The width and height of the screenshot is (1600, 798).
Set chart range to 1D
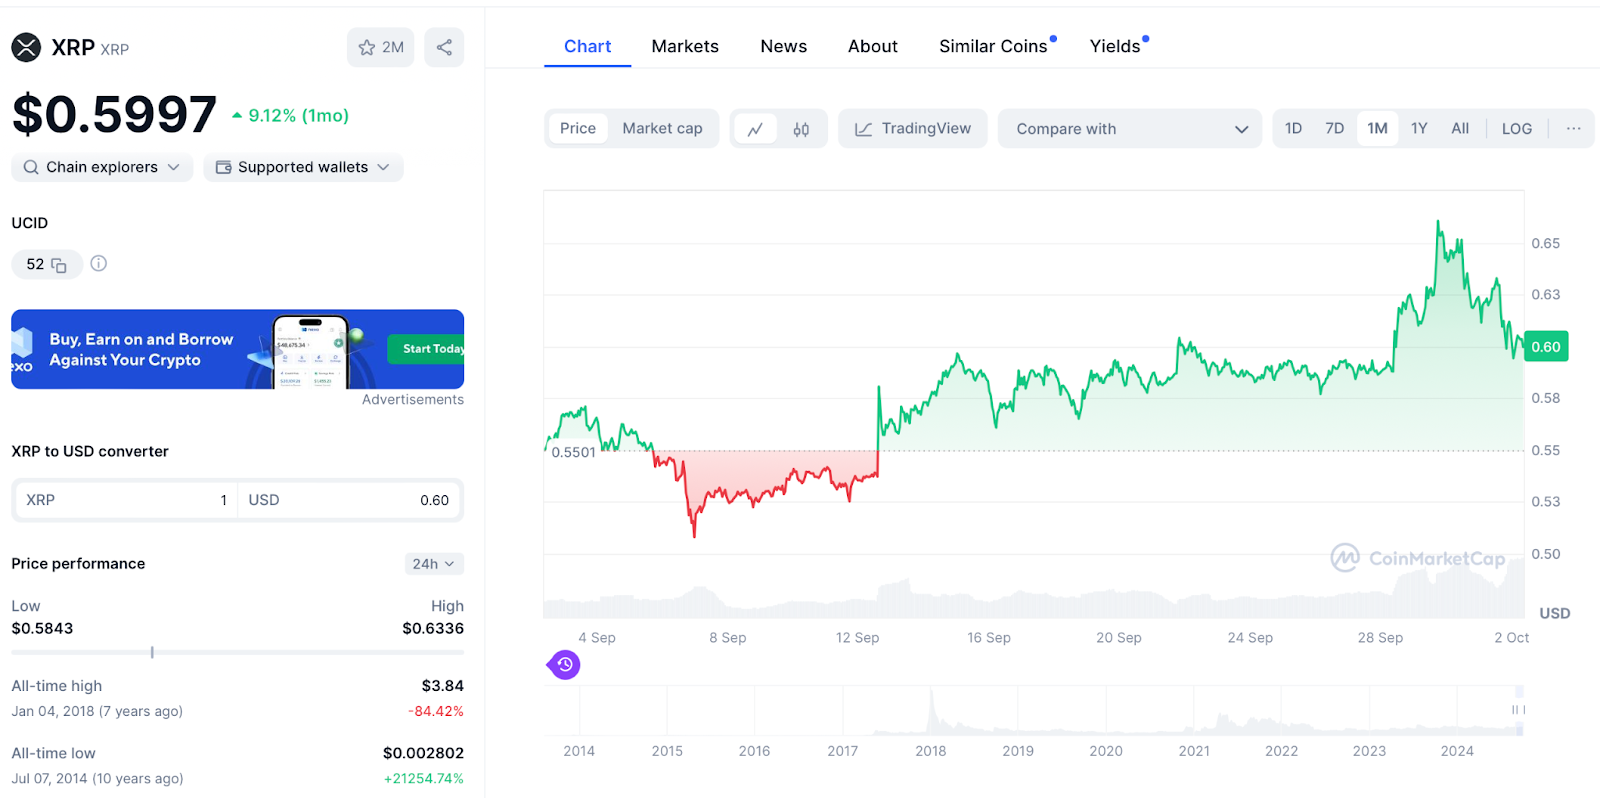coord(1293,128)
